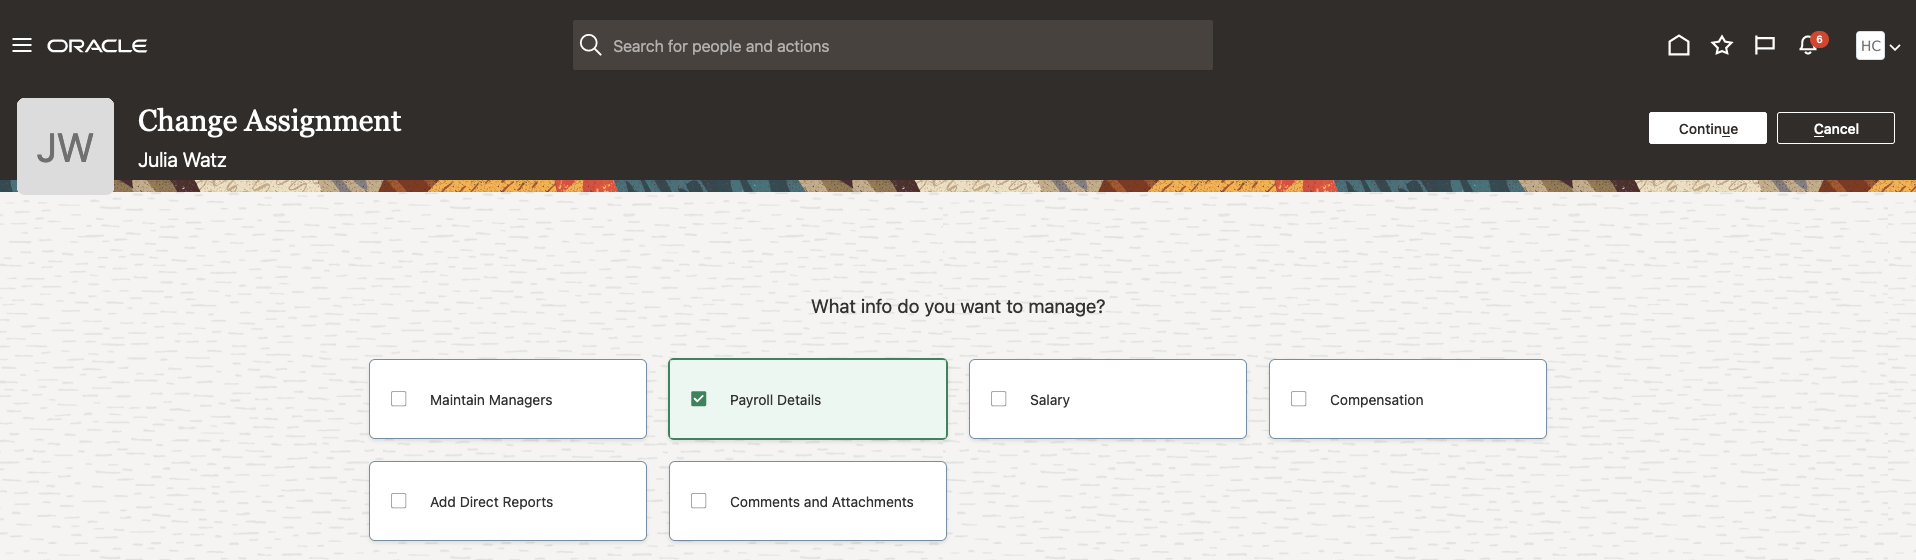Expand the HC user account dropdown arrow
This screenshot has width=1916, height=560.
coord(1895,47)
